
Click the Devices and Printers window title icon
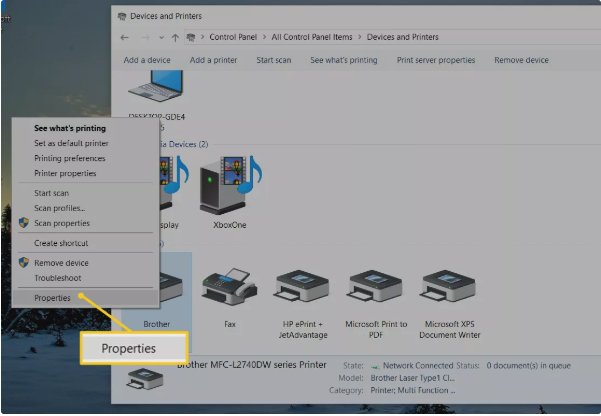[x=122, y=16]
